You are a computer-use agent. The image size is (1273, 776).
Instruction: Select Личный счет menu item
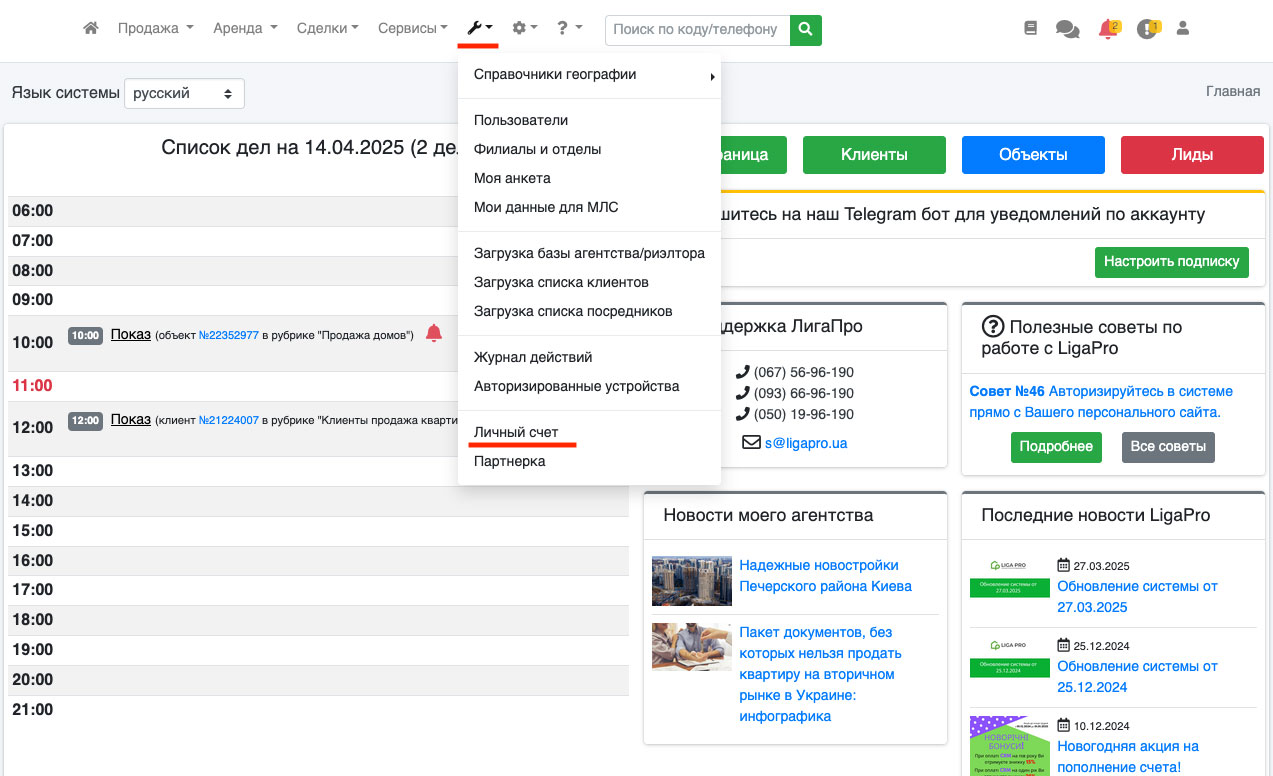[x=516, y=432]
